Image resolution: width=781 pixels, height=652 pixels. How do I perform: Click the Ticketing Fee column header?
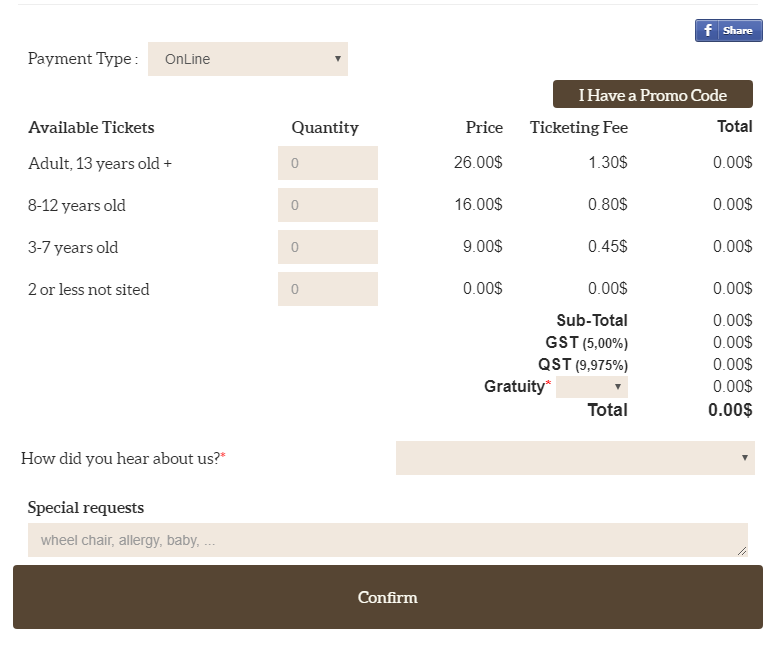[578, 127]
